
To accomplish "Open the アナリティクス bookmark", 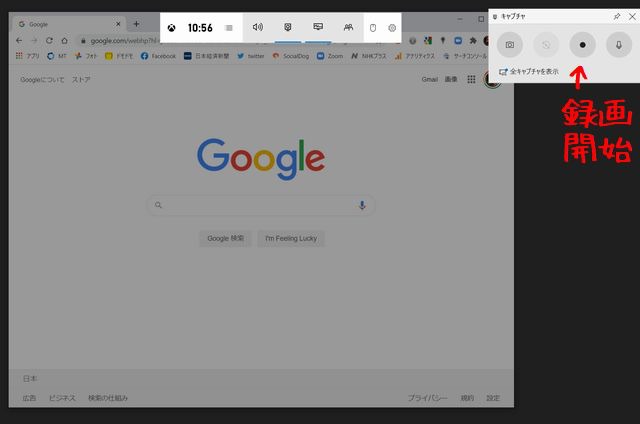I will [415, 56].
